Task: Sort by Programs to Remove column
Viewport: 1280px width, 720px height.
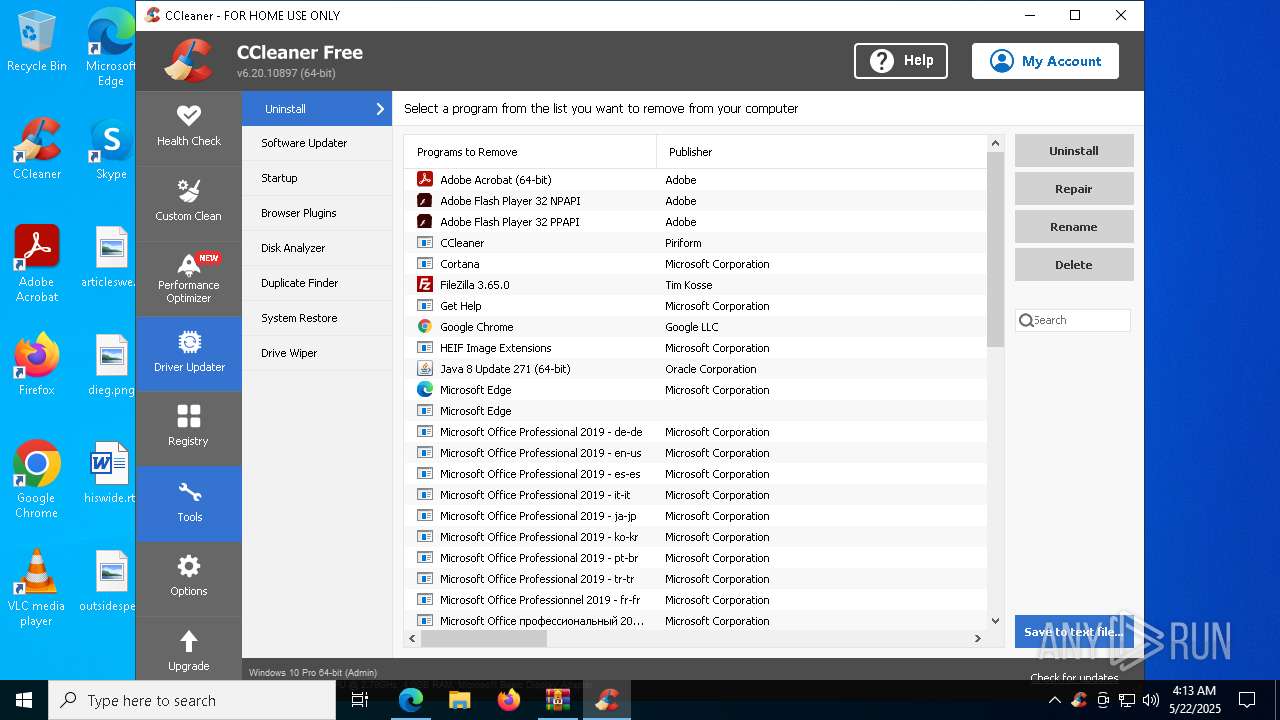Action: pos(530,152)
